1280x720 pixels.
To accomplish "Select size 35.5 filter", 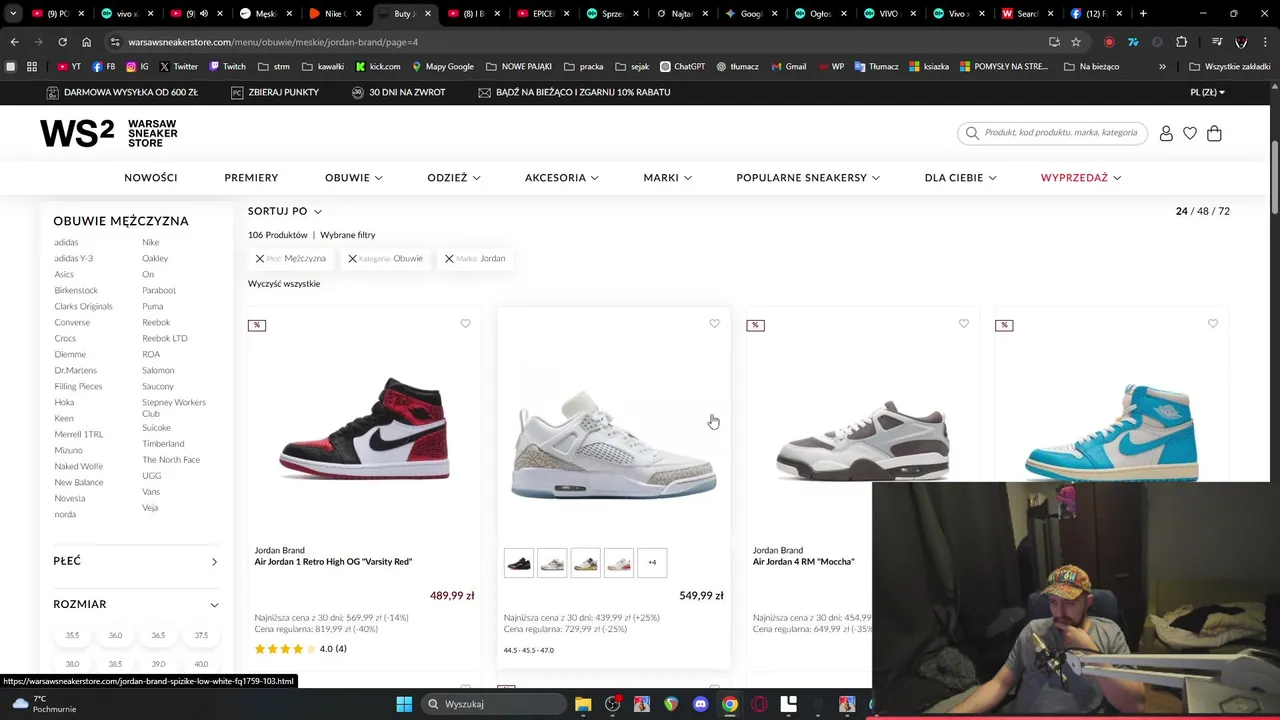I will [72, 635].
